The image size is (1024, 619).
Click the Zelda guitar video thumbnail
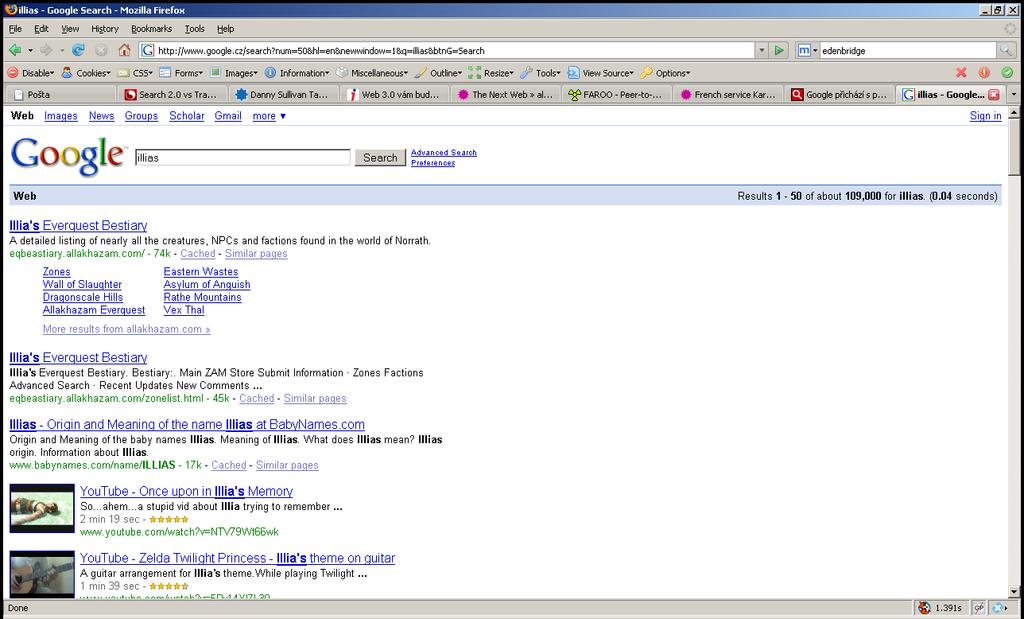click(x=42, y=574)
